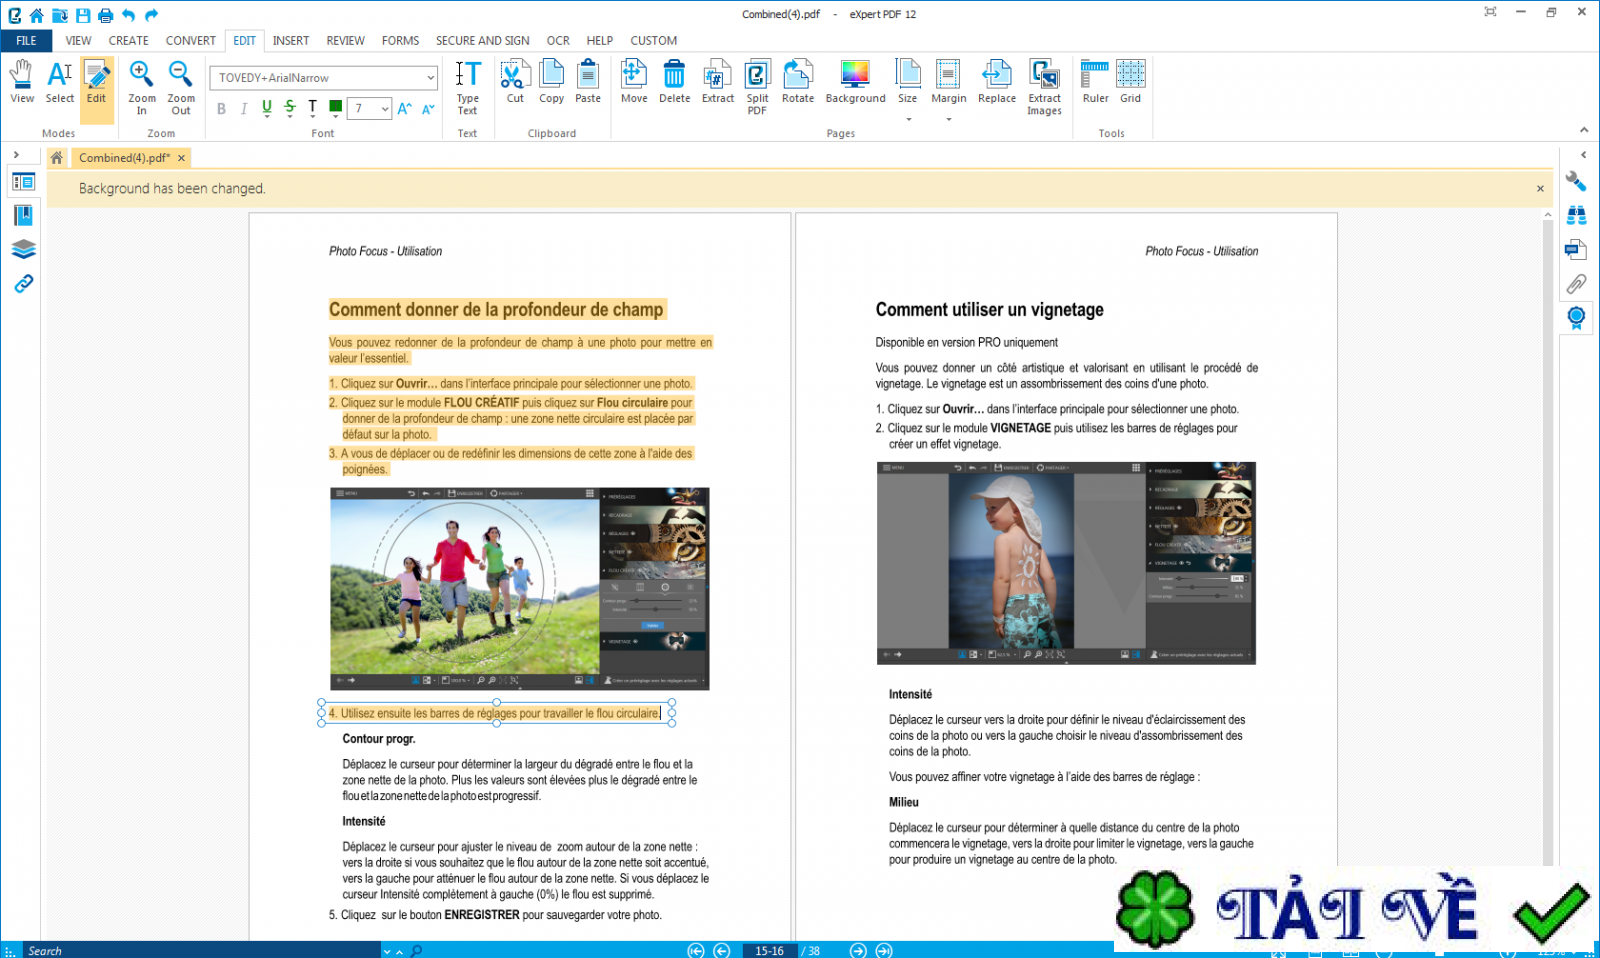Open the FILE menu
Viewport: 1600px width, 958px height.
point(27,41)
